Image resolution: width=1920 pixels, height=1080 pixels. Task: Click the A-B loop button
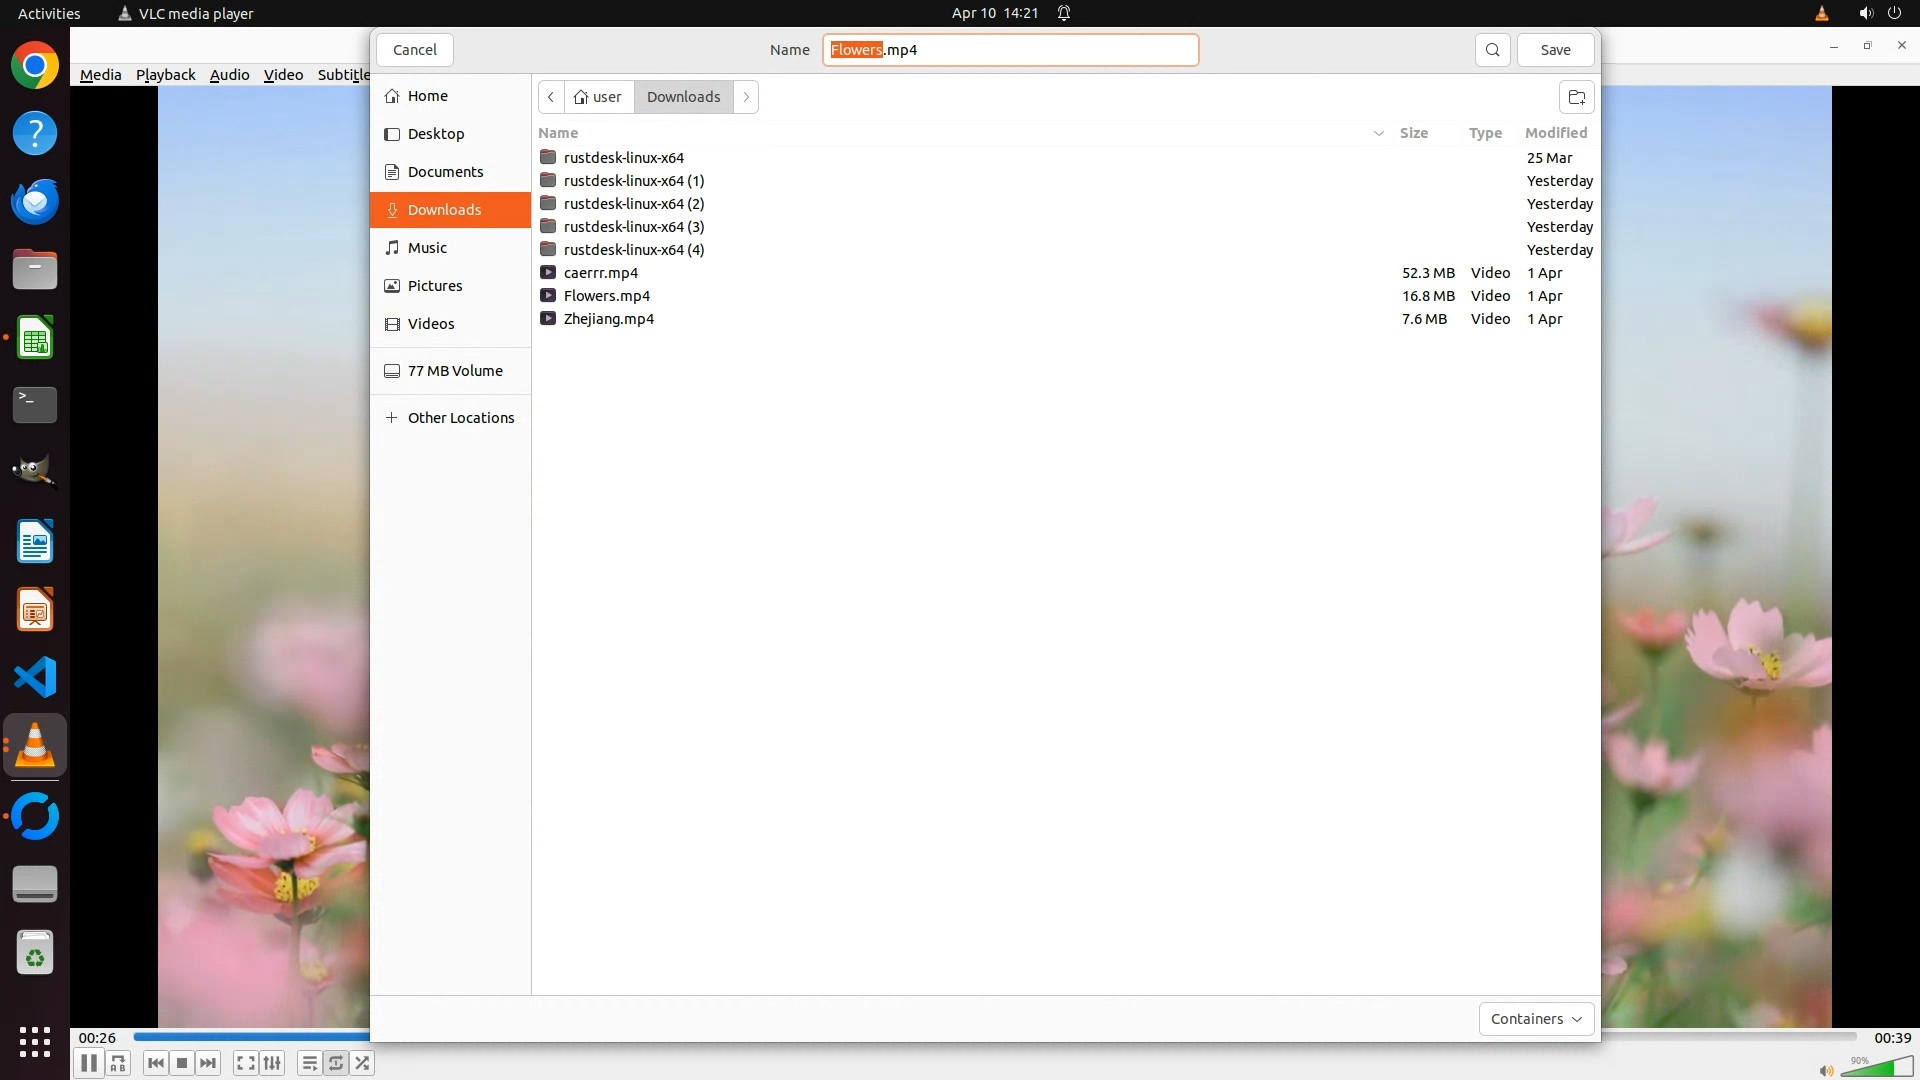[x=118, y=1063]
